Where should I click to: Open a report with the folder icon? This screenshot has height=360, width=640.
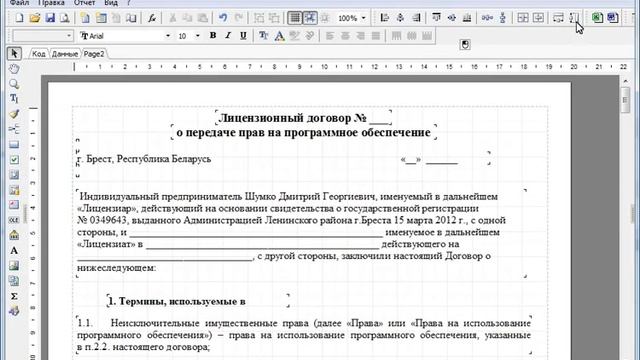(35, 18)
